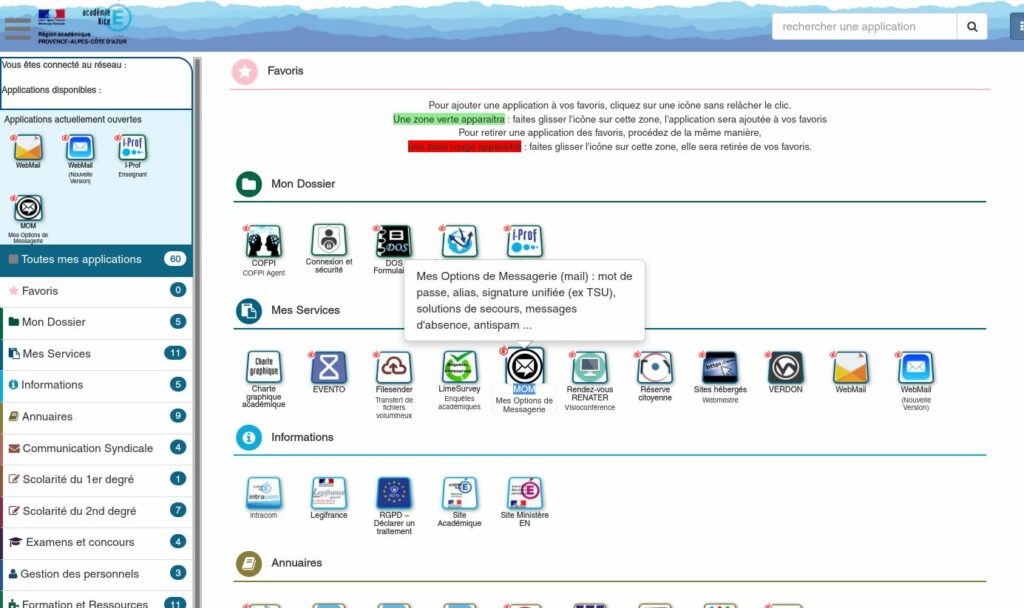Launch DOS Formulaires

point(393,241)
